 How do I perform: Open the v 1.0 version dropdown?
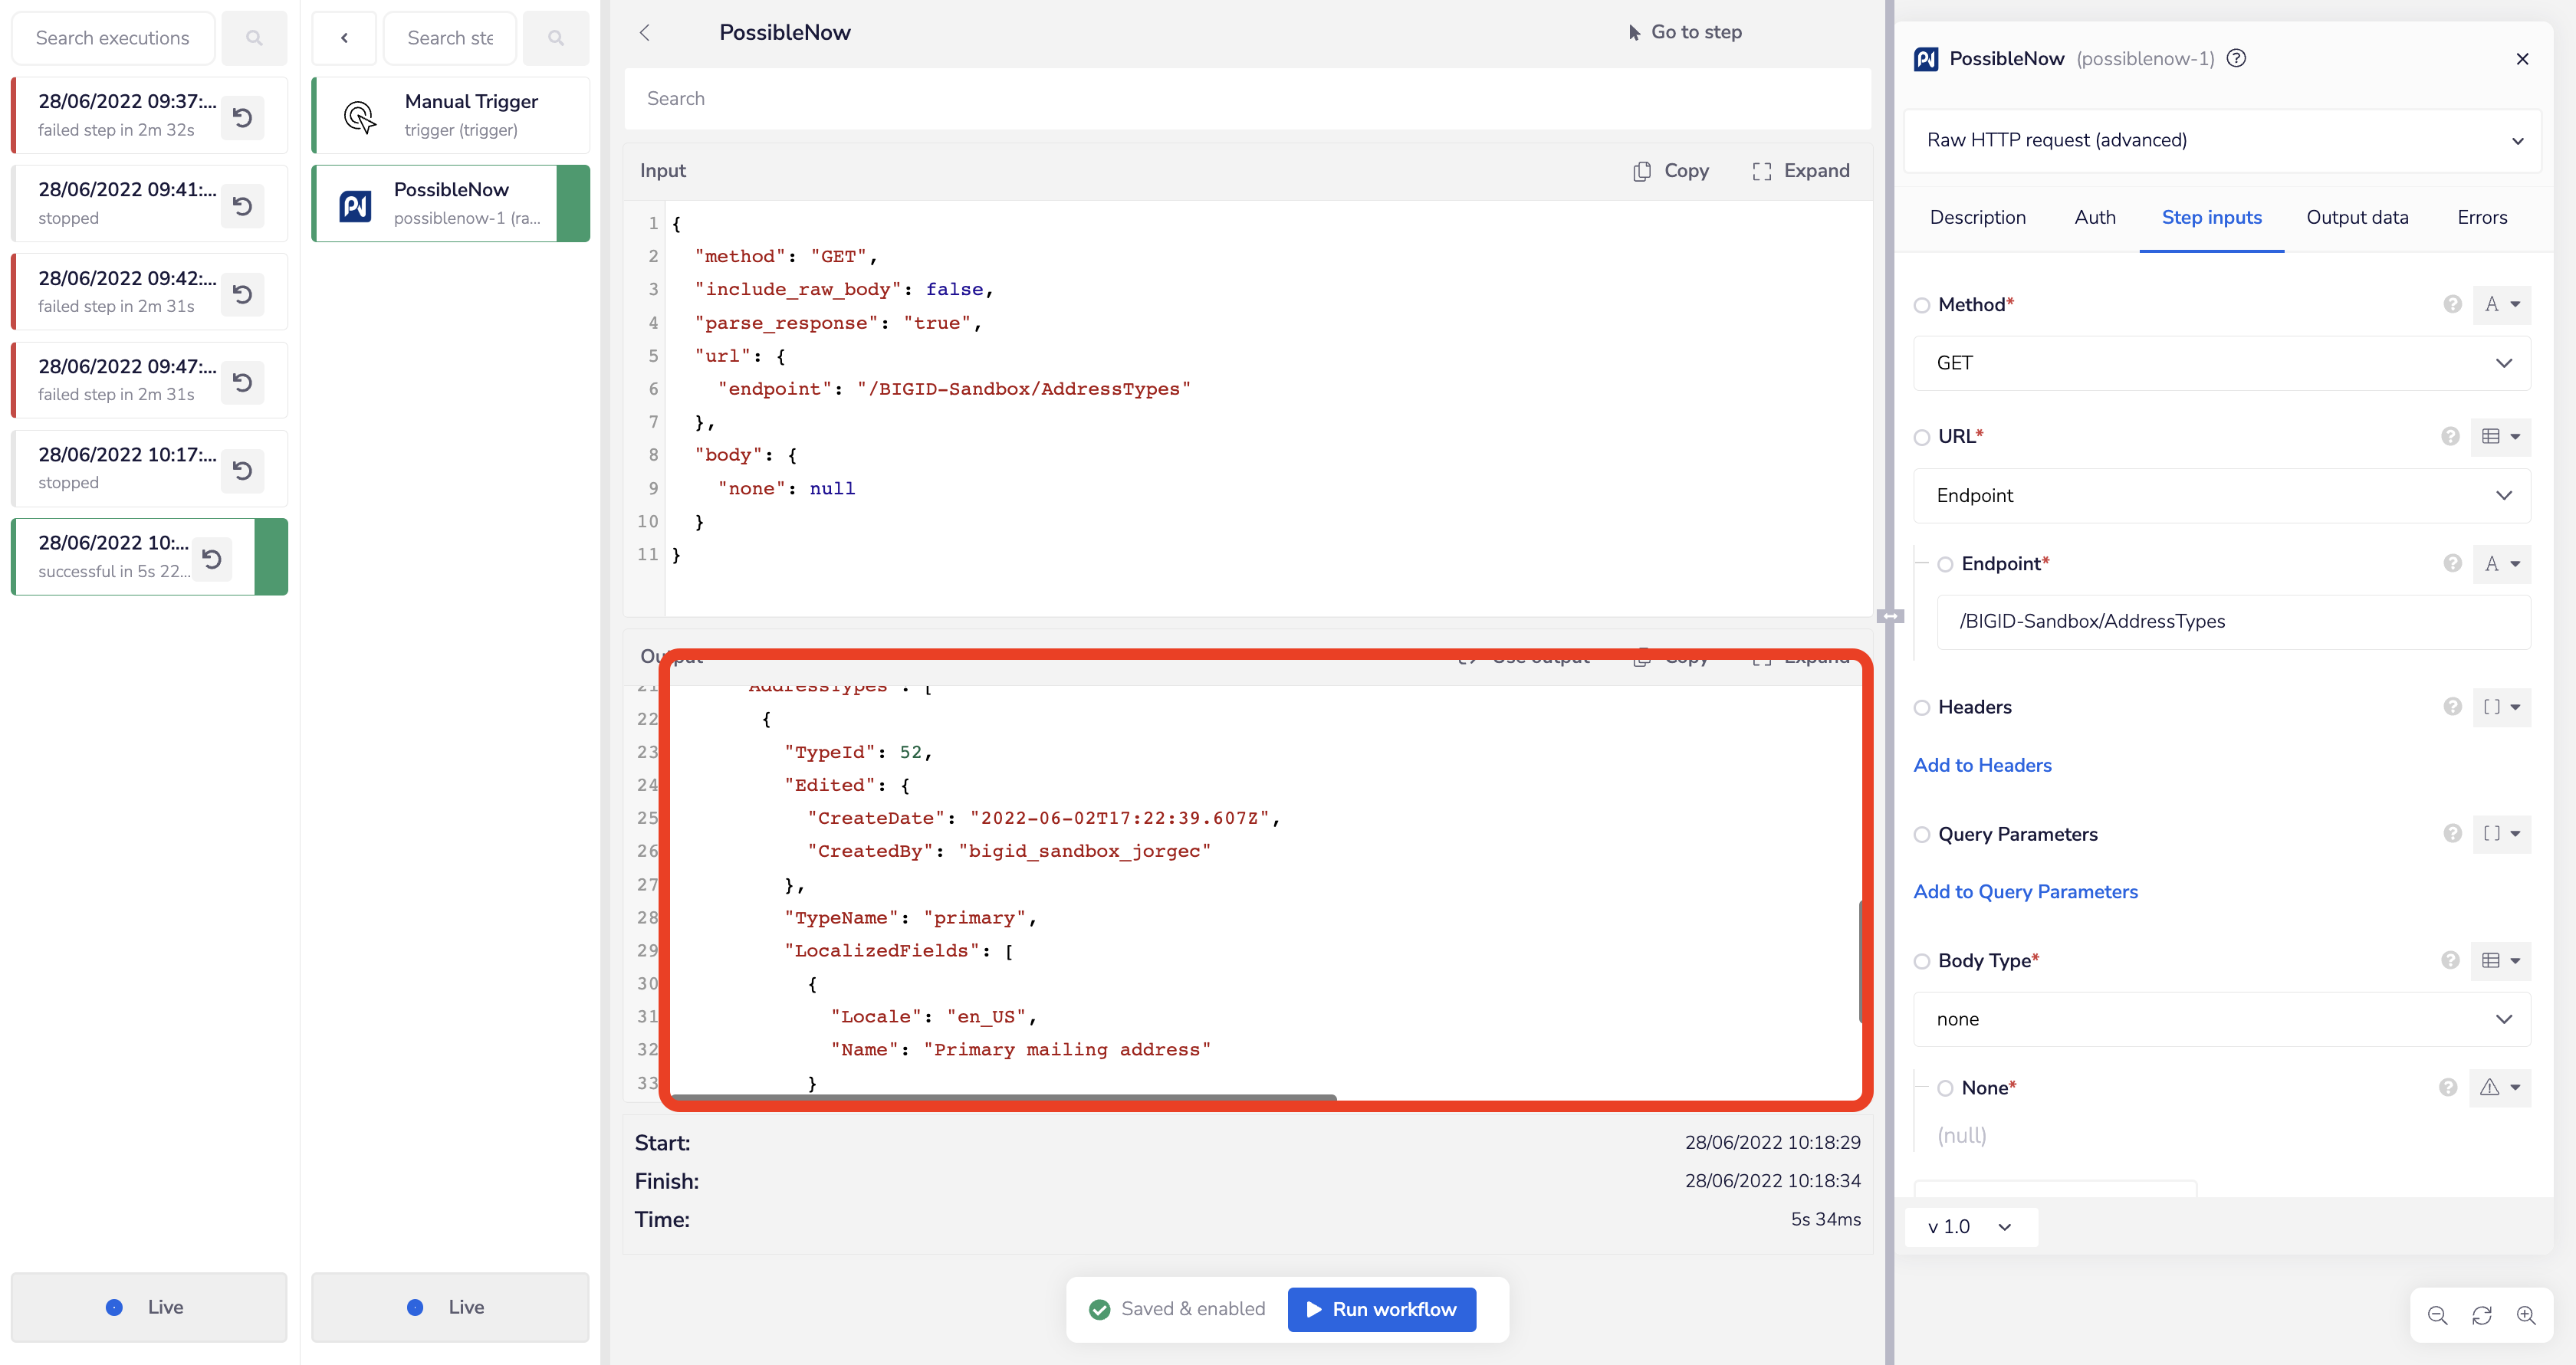tap(1969, 1226)
